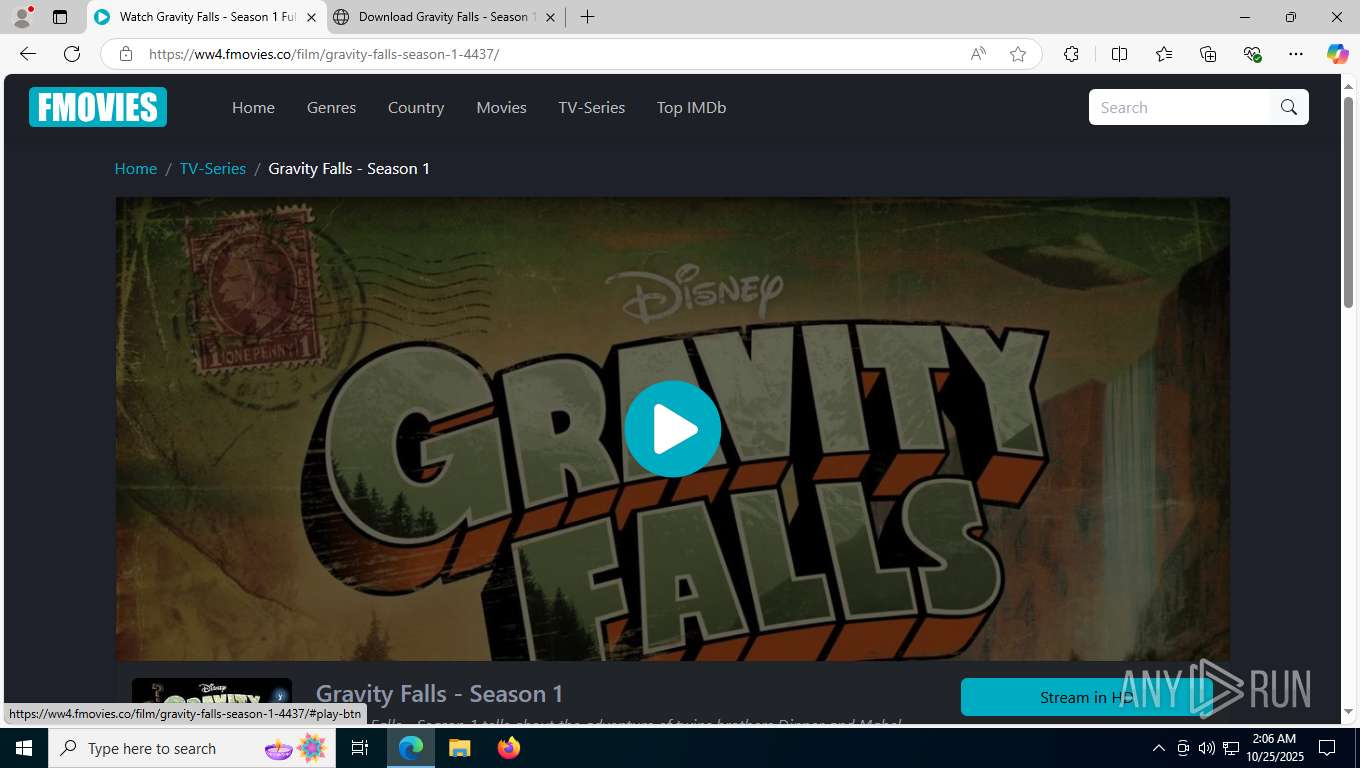Open the clock and calendar
Screen dimensions: 1360x768
click(x=1273, y=748)
